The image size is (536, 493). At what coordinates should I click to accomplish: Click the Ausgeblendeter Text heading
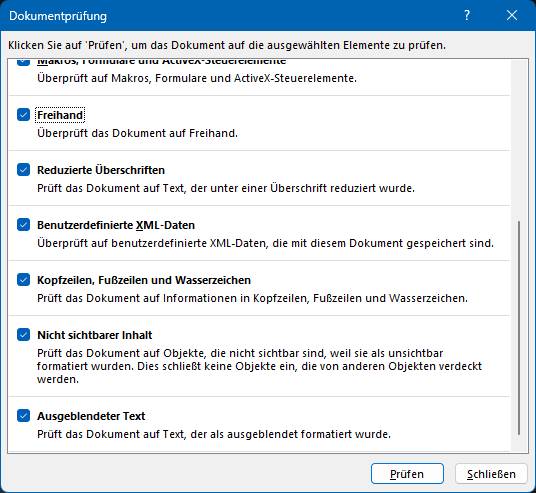(91, 416)
